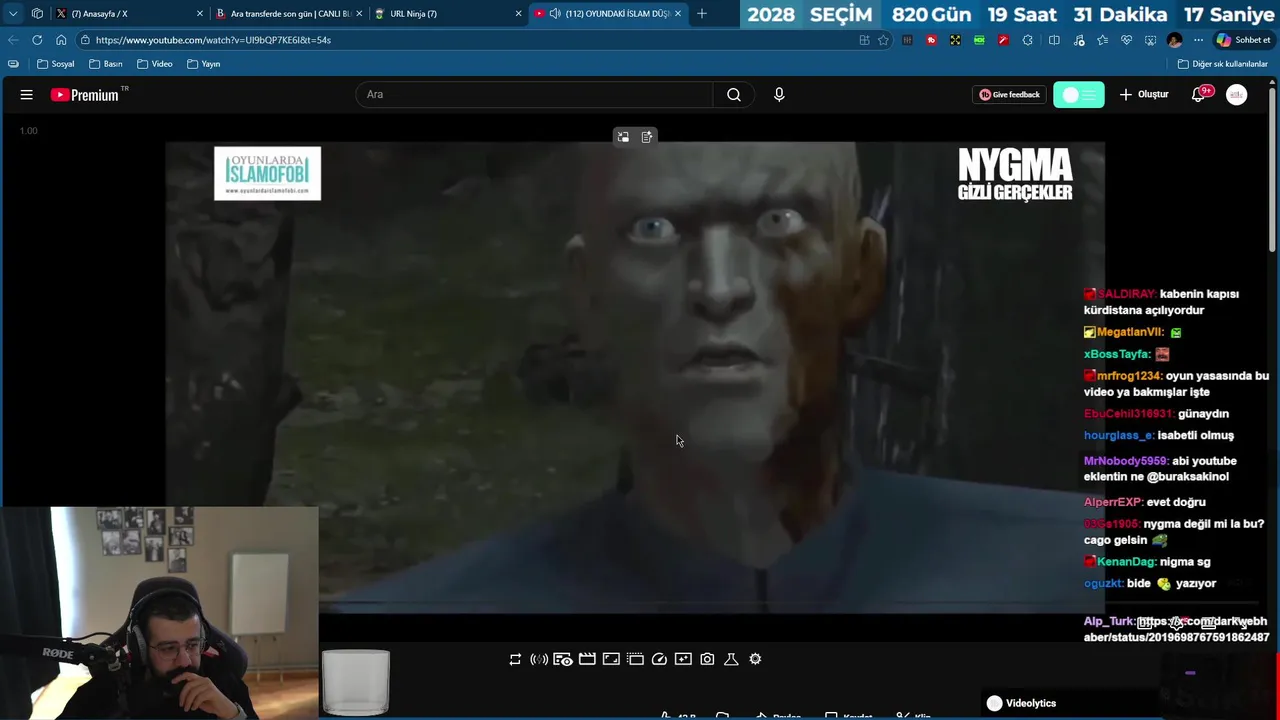Image resolution: width=1280 pixels, height=720 pixels.
Task: Click the site info lock icon
Action: (86, 40)
